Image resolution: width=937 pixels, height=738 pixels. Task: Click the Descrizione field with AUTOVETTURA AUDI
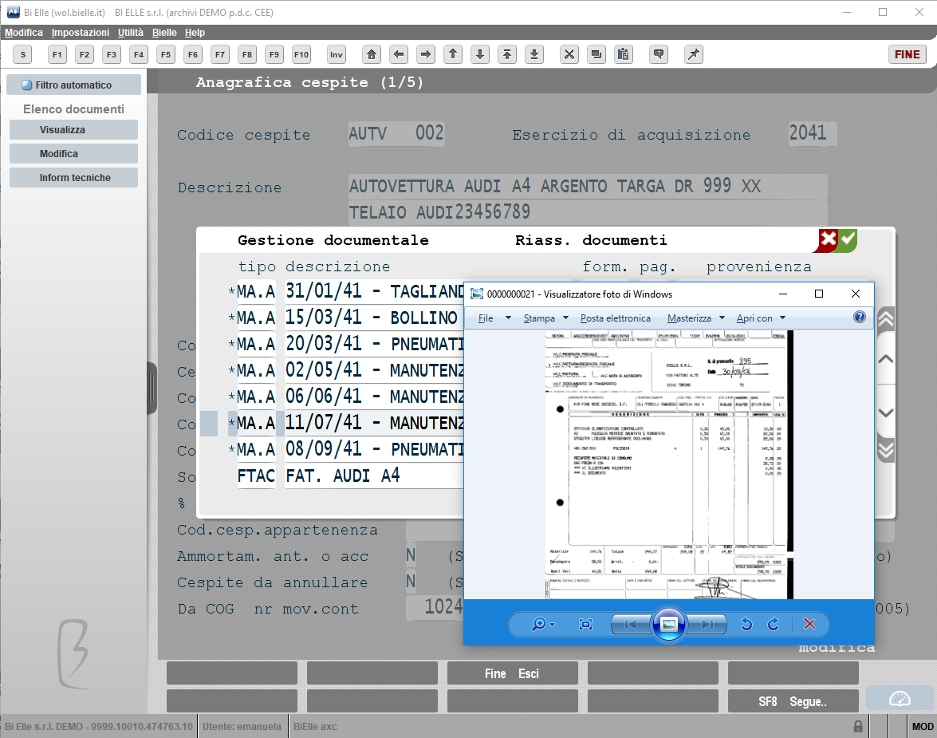[x=588, y=186]
